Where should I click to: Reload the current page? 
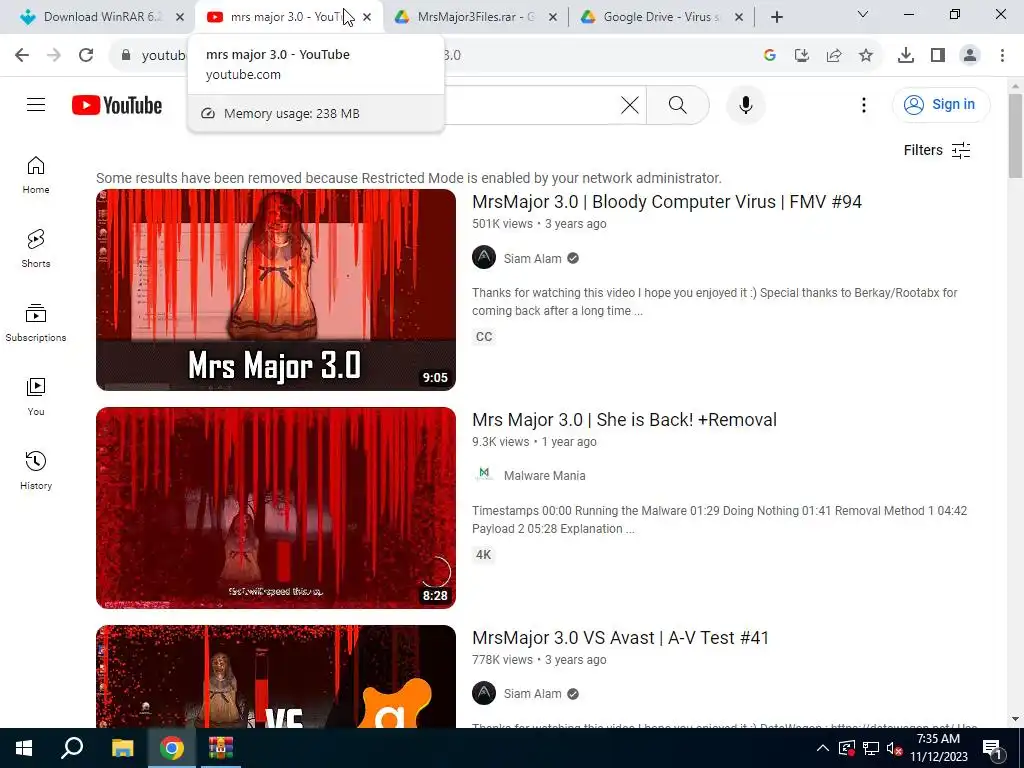tap(86, 56)
